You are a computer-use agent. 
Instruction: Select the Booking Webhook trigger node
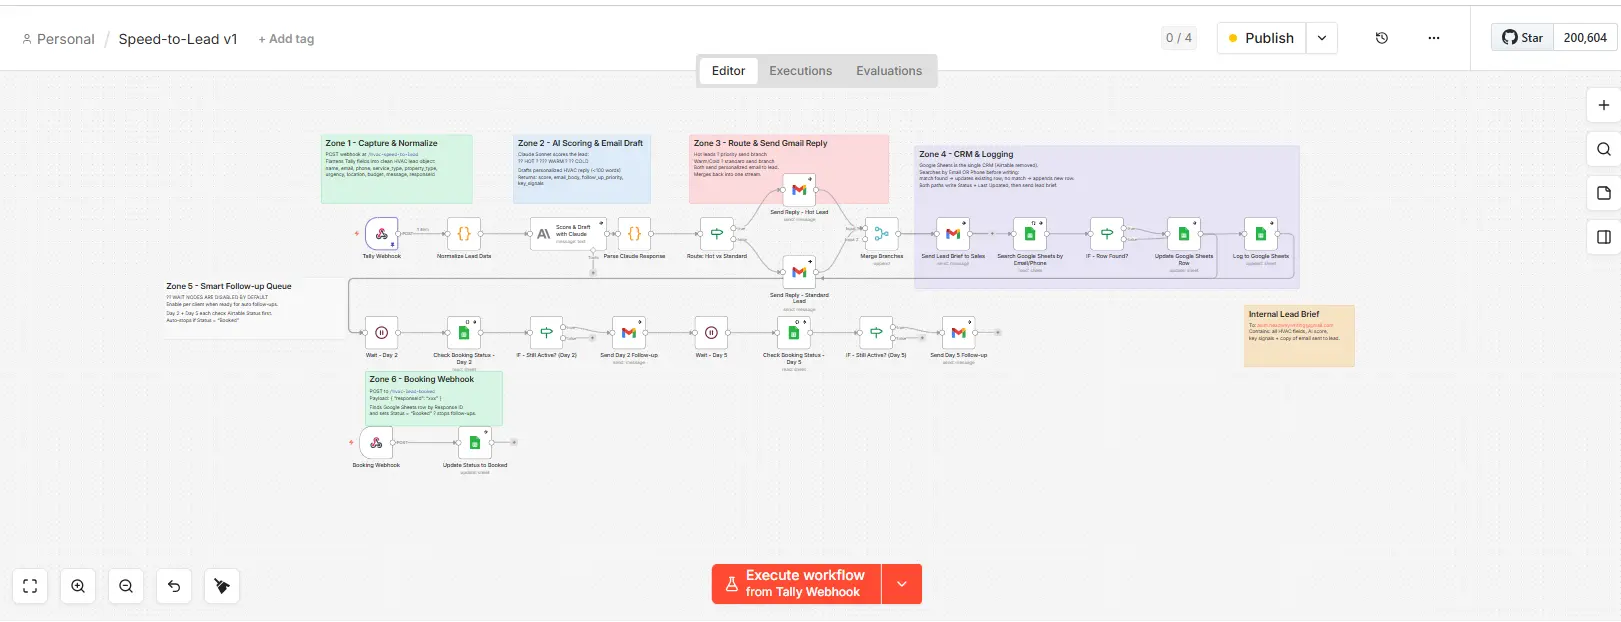(x=376, y=443)
